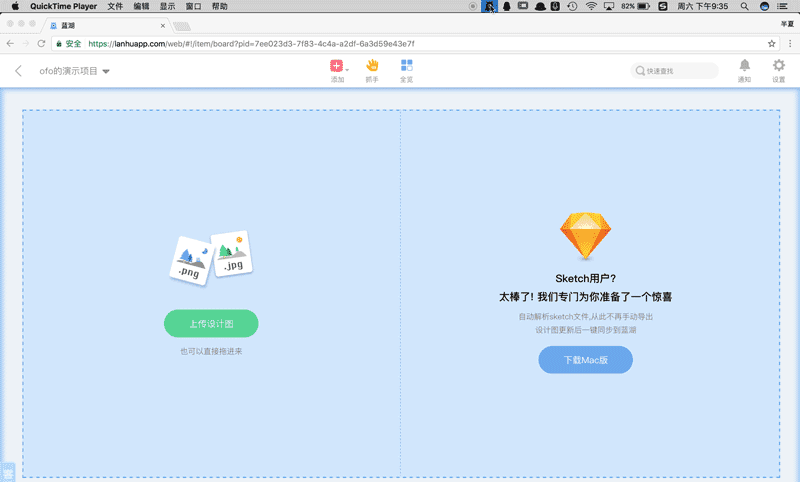Expand the ofo的演示项目 project dropdown
This screenshot has width=800, height=482.
tap(106, 71)
